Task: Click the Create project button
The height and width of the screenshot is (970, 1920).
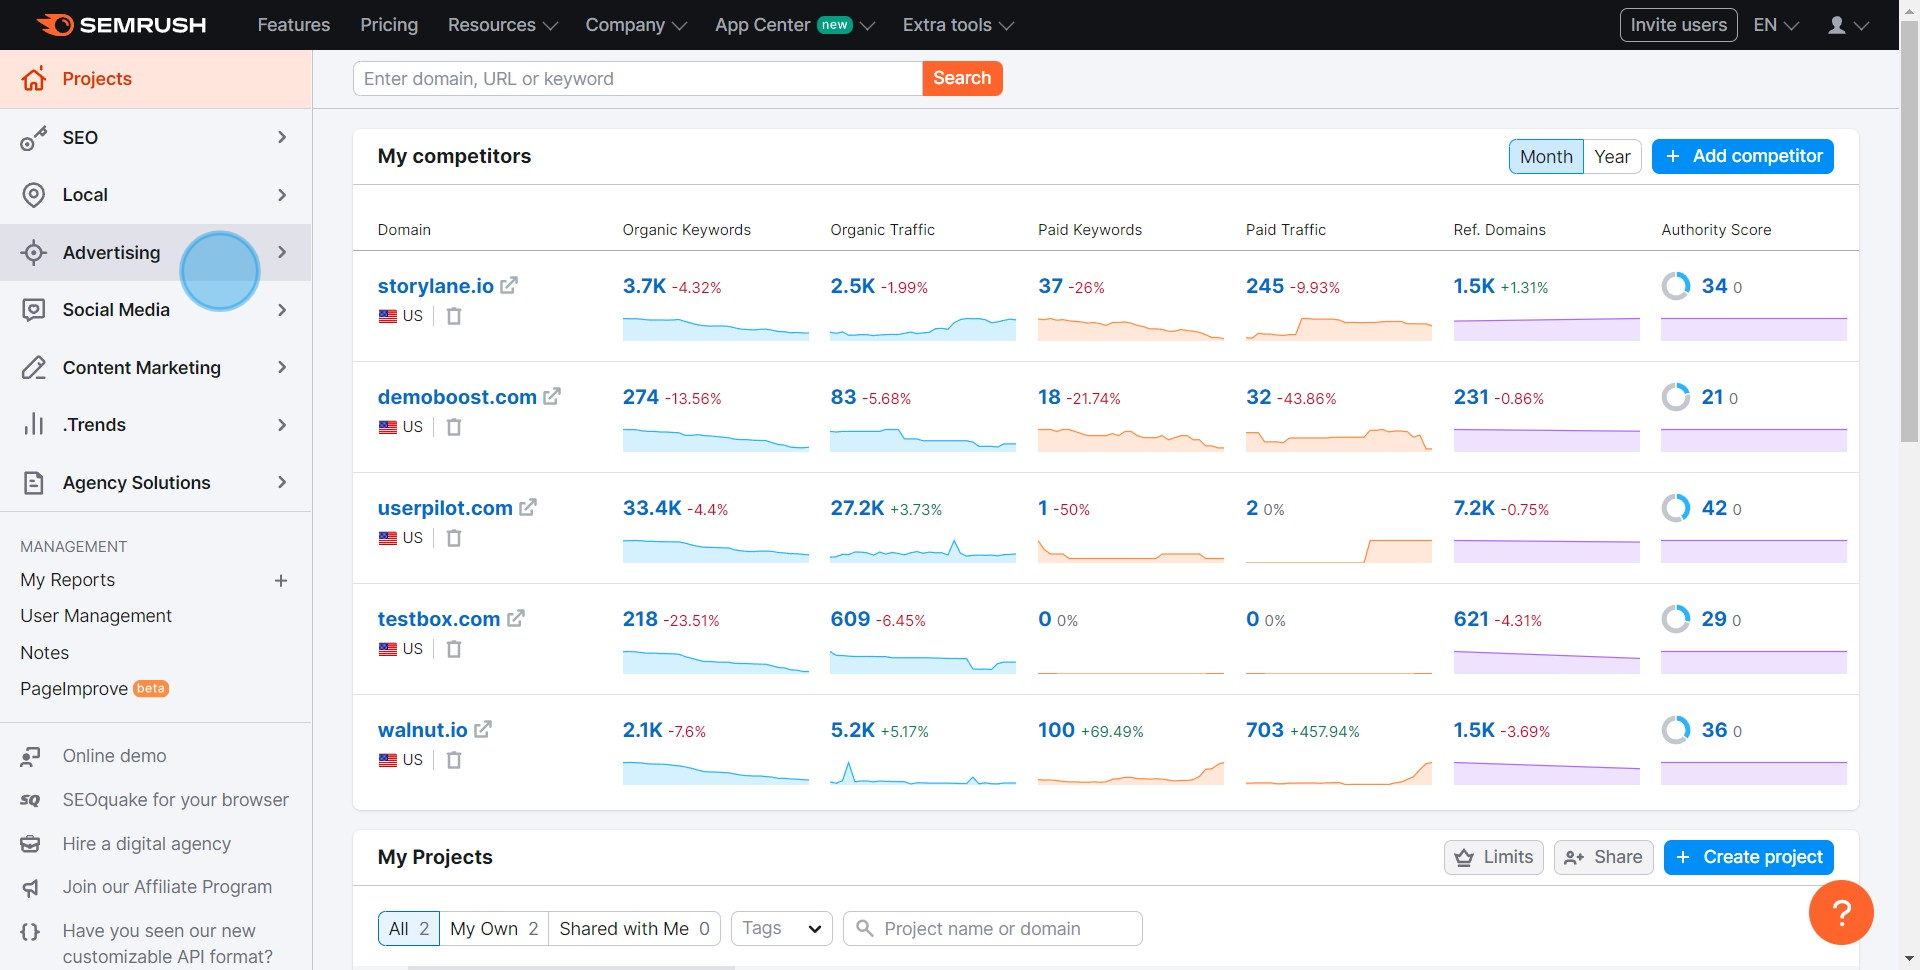Action: [x=1748, y=858]
